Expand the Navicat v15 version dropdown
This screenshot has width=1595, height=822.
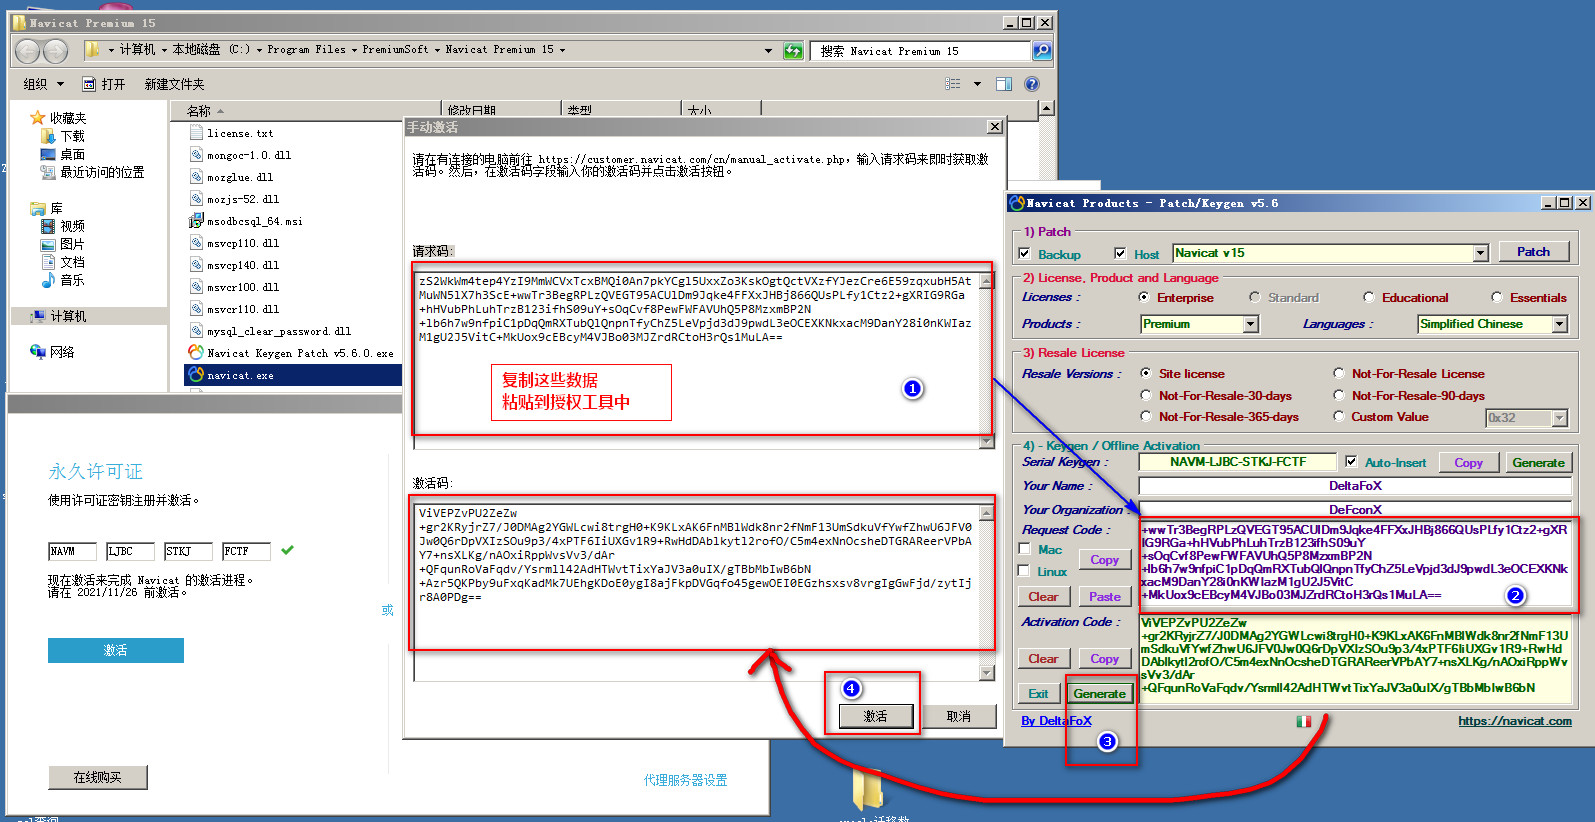coord(1481,254)
